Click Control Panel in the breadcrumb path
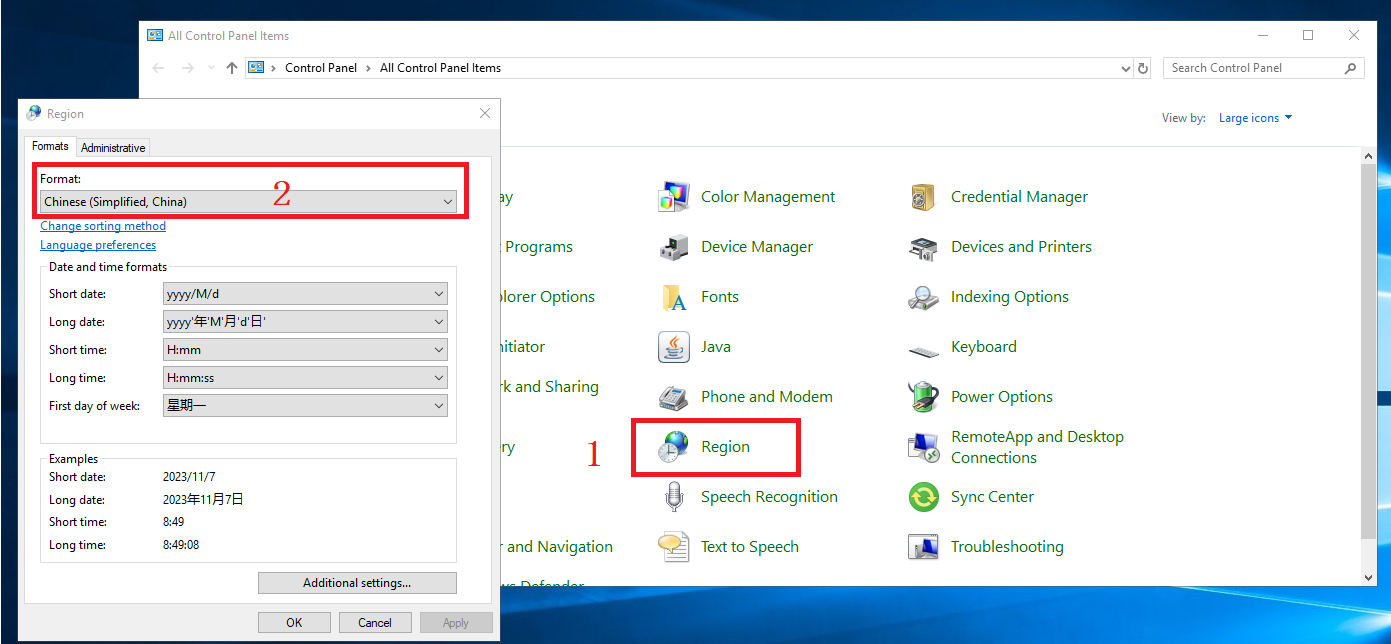Image resolution: width=1391 pixels, height=644 pixels. pyautogui.click(x=321, y=68)
